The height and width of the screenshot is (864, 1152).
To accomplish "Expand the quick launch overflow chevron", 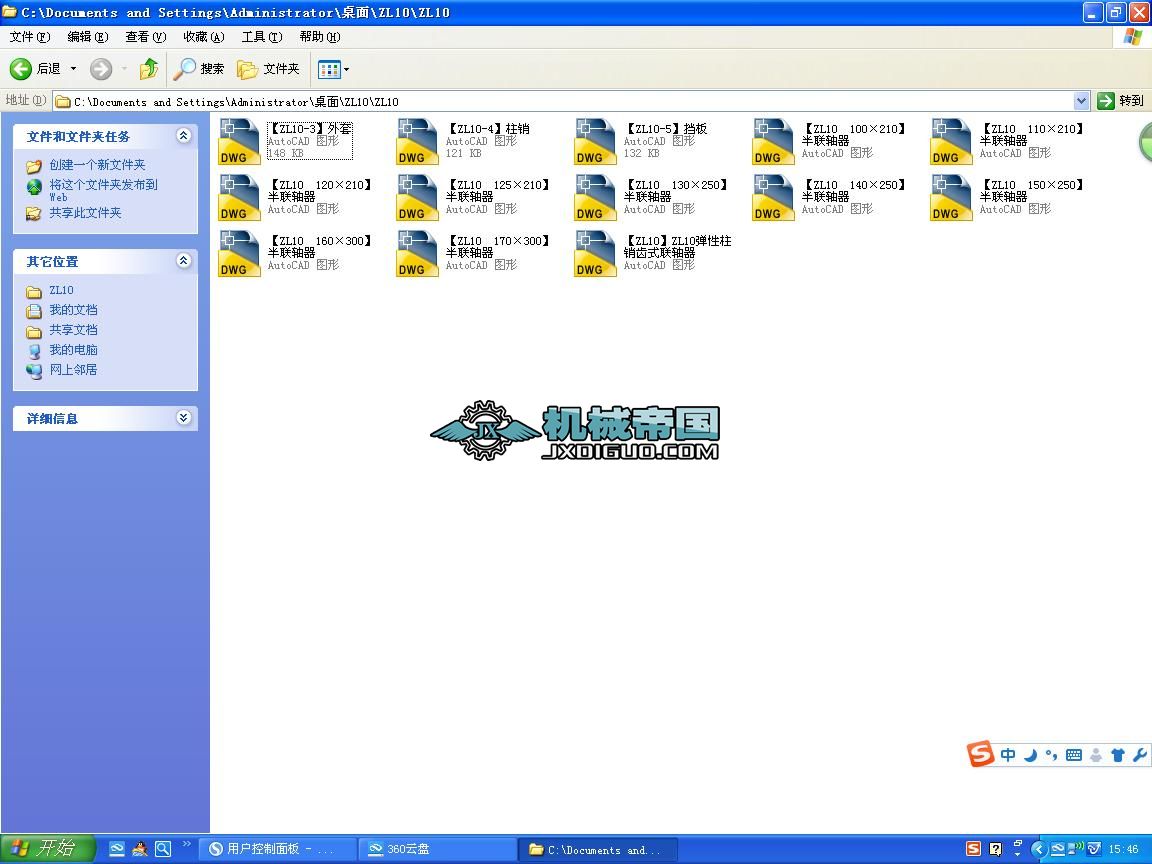I will [187, 843].
